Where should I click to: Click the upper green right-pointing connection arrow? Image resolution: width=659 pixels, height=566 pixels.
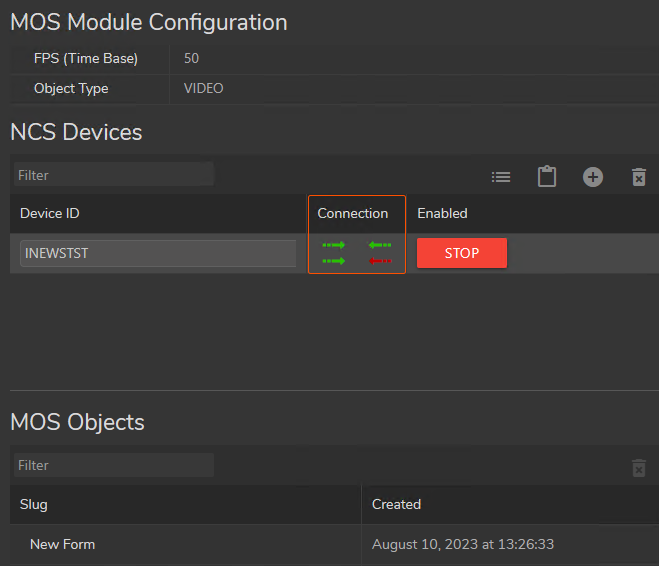point(333,245)
